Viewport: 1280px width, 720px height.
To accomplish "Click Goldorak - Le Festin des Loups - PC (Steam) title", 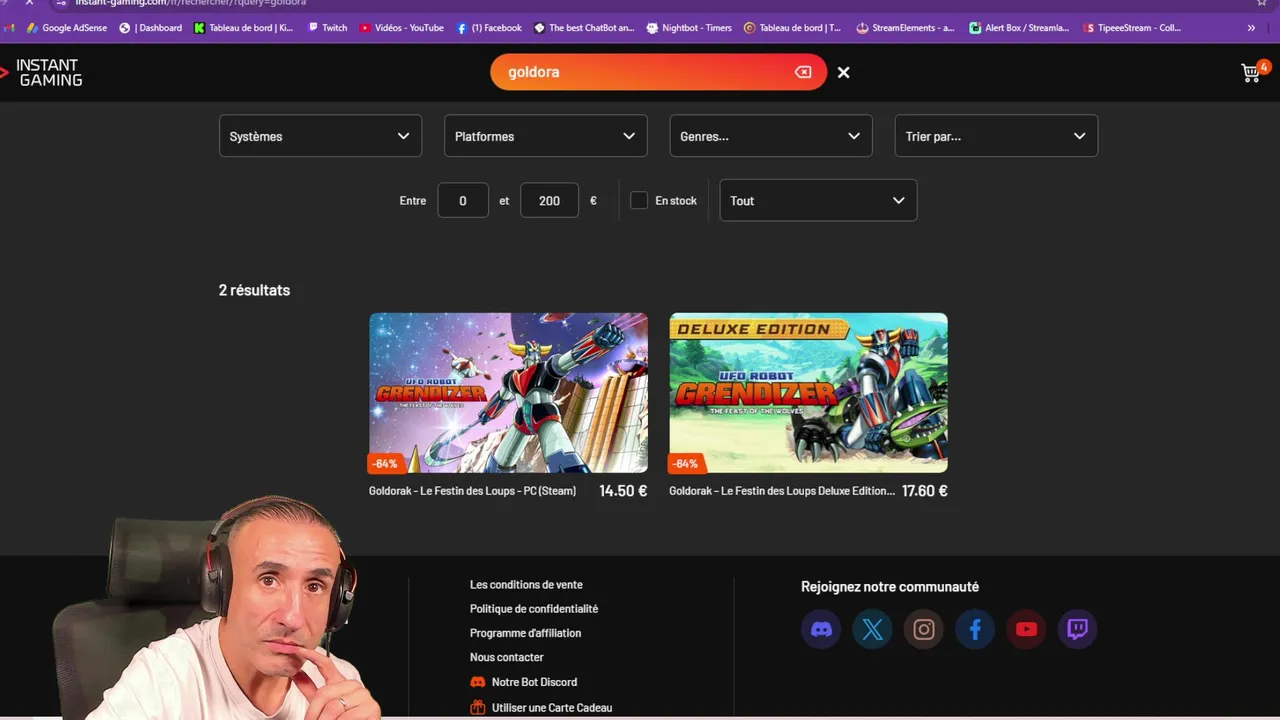I will (x=472, y=491).
